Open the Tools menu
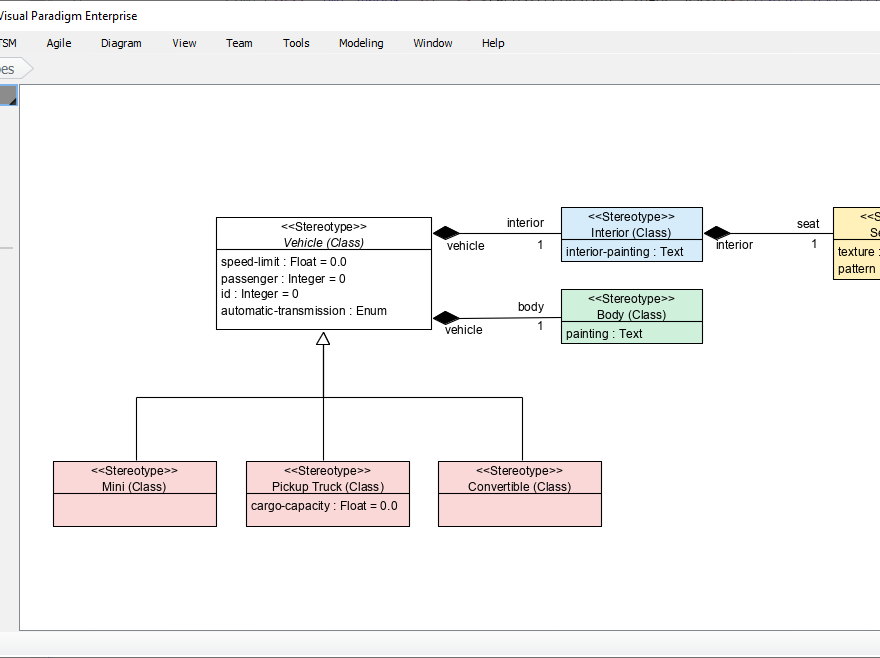Viewport: 880px width, 658px height. [296, 43]
